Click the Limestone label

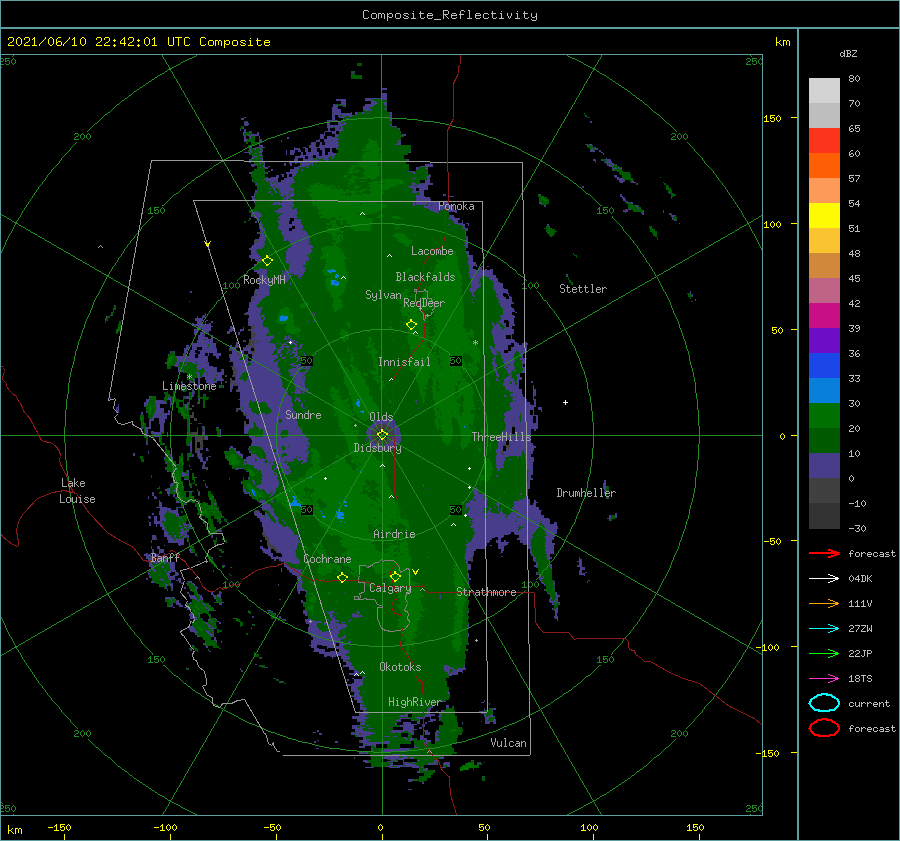pos(189,386)
